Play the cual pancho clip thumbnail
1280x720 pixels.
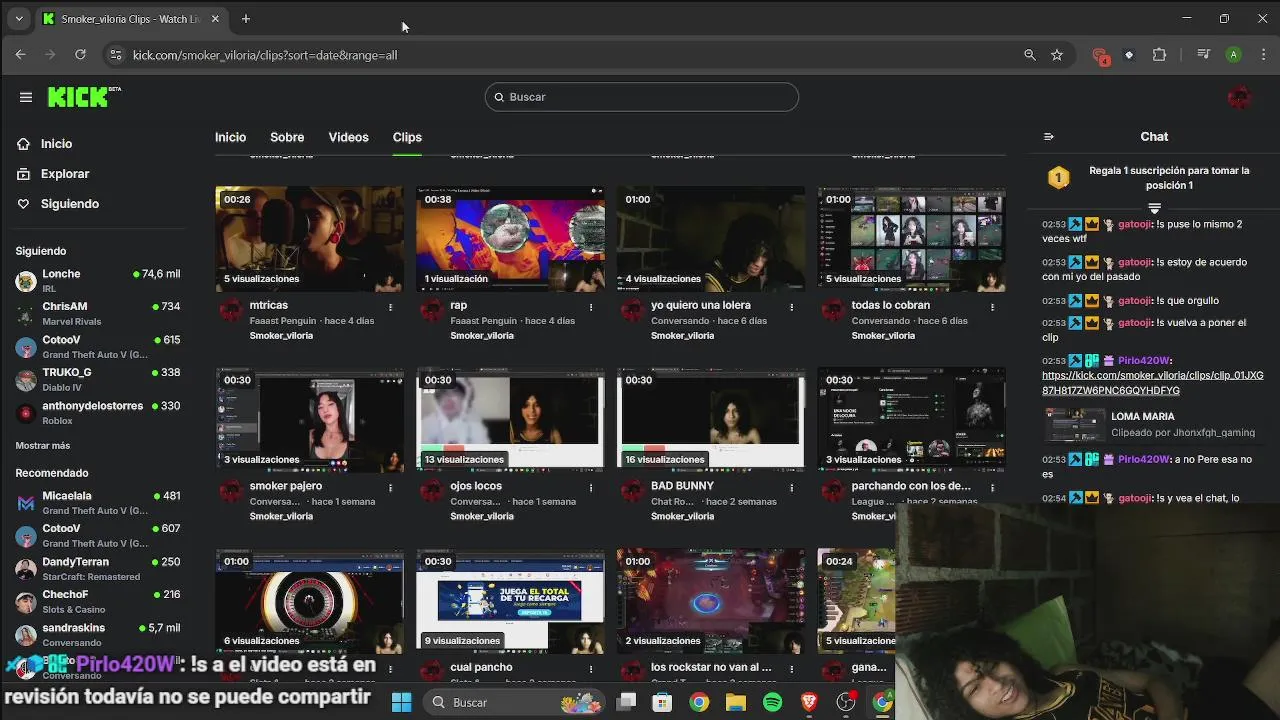pos(510,601)
